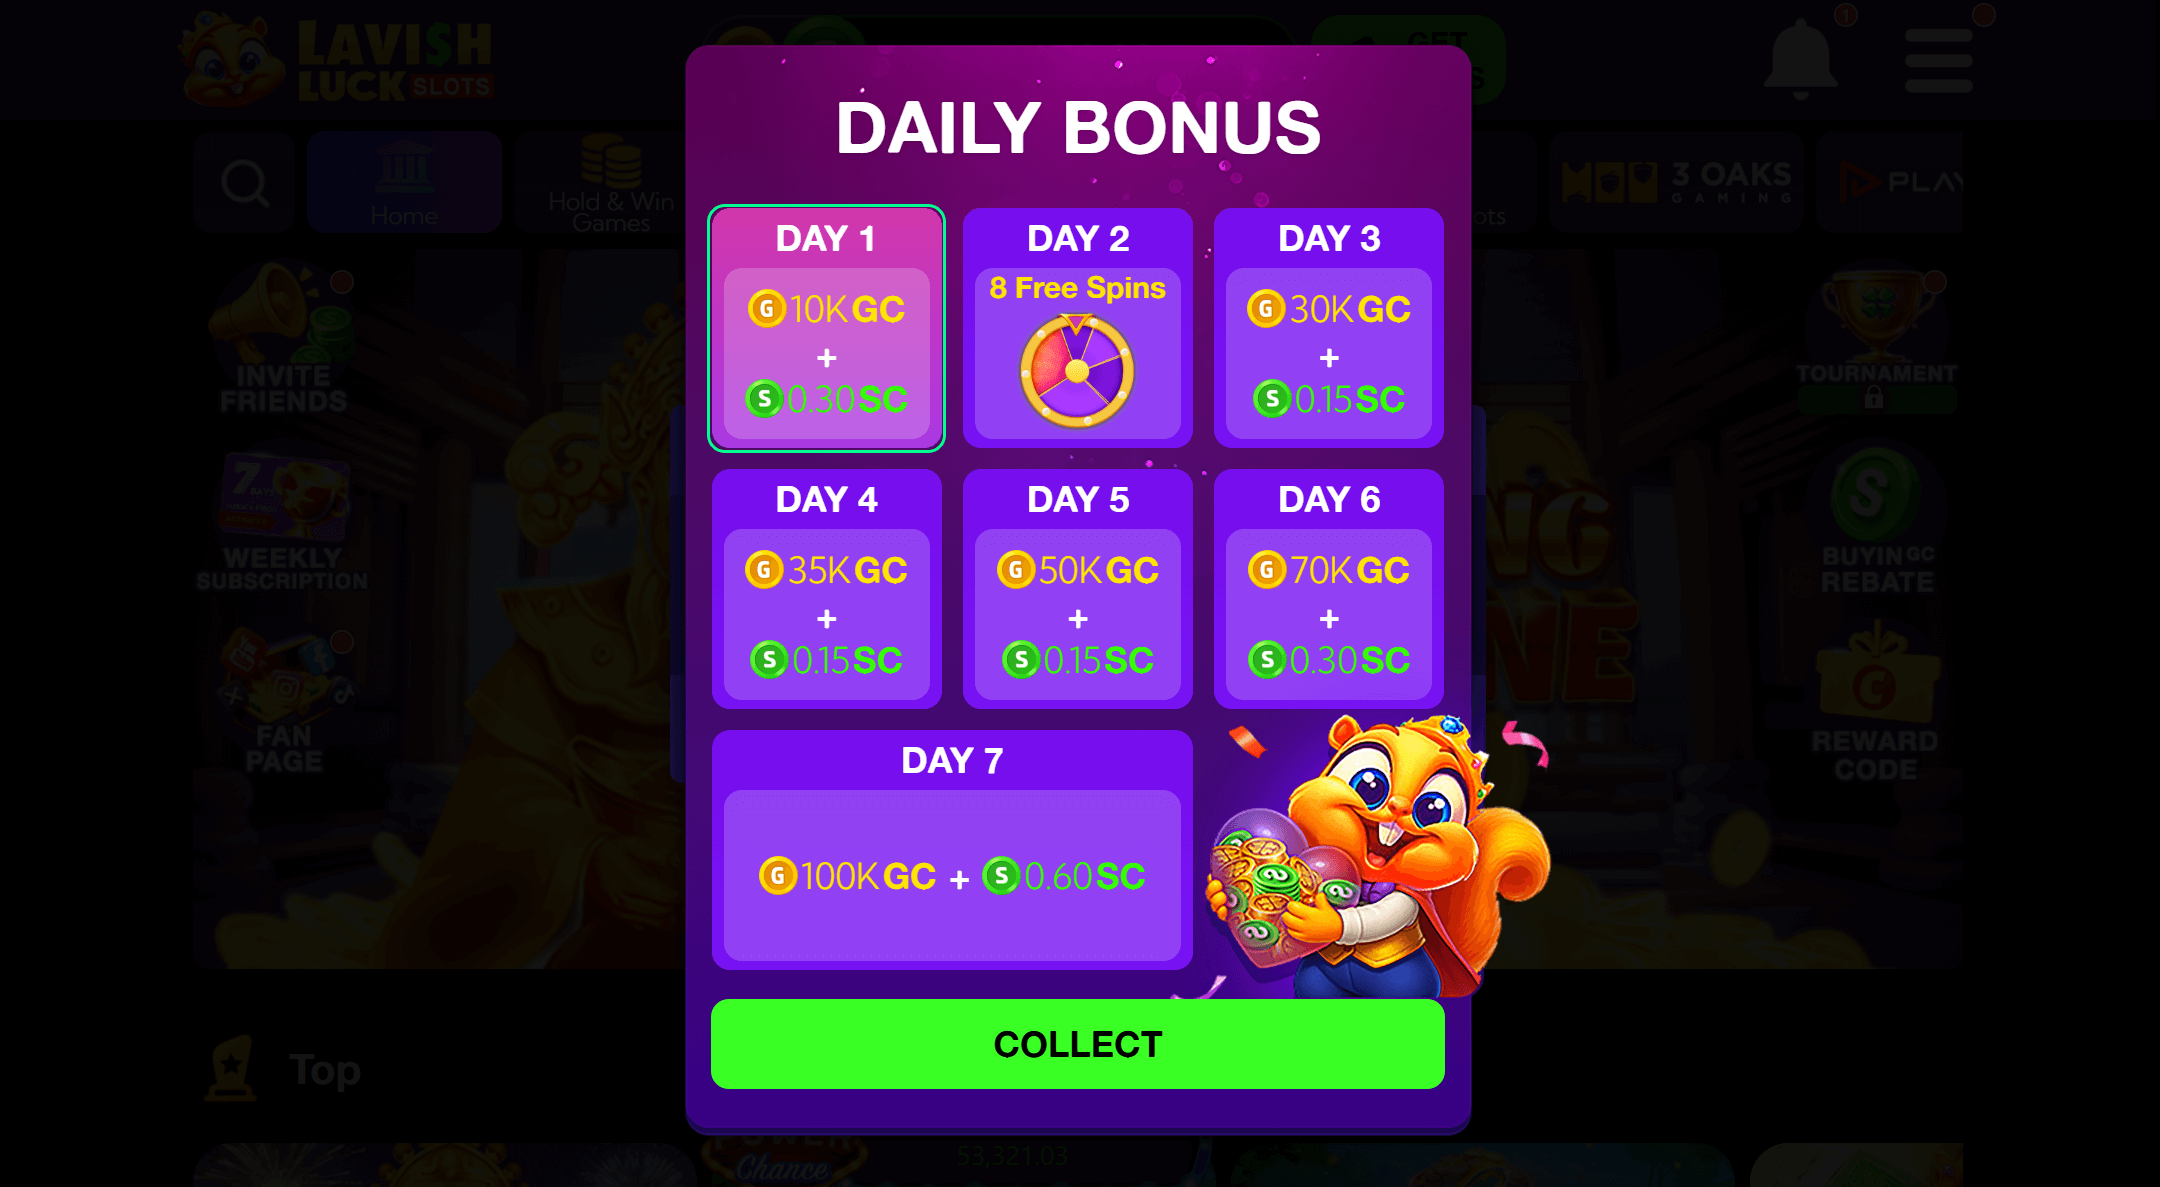Collect the daily bonus reward
This screenshot has height=1187, width=2160.
1077,1044
